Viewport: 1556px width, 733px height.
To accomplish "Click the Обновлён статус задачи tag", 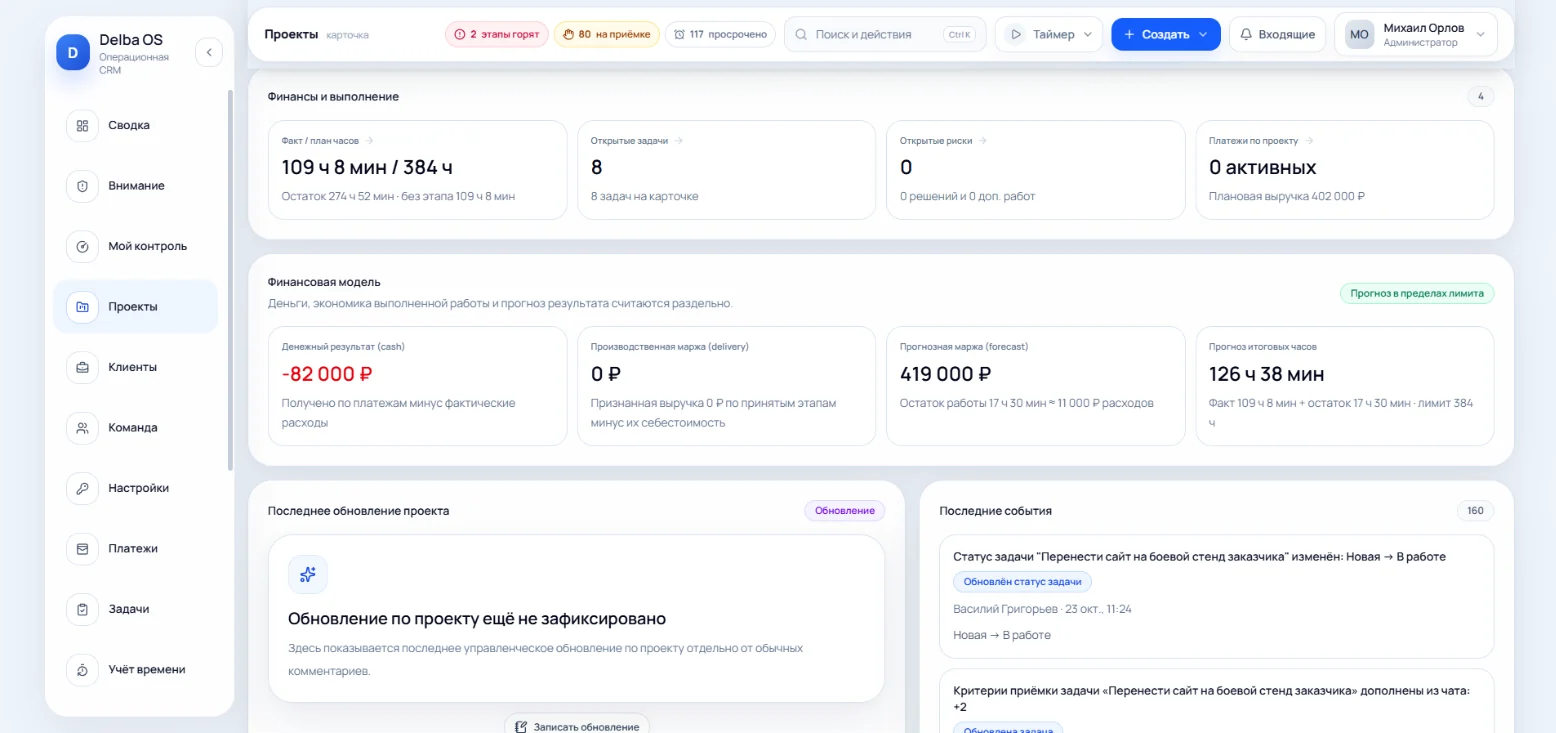I will 1022,582.
